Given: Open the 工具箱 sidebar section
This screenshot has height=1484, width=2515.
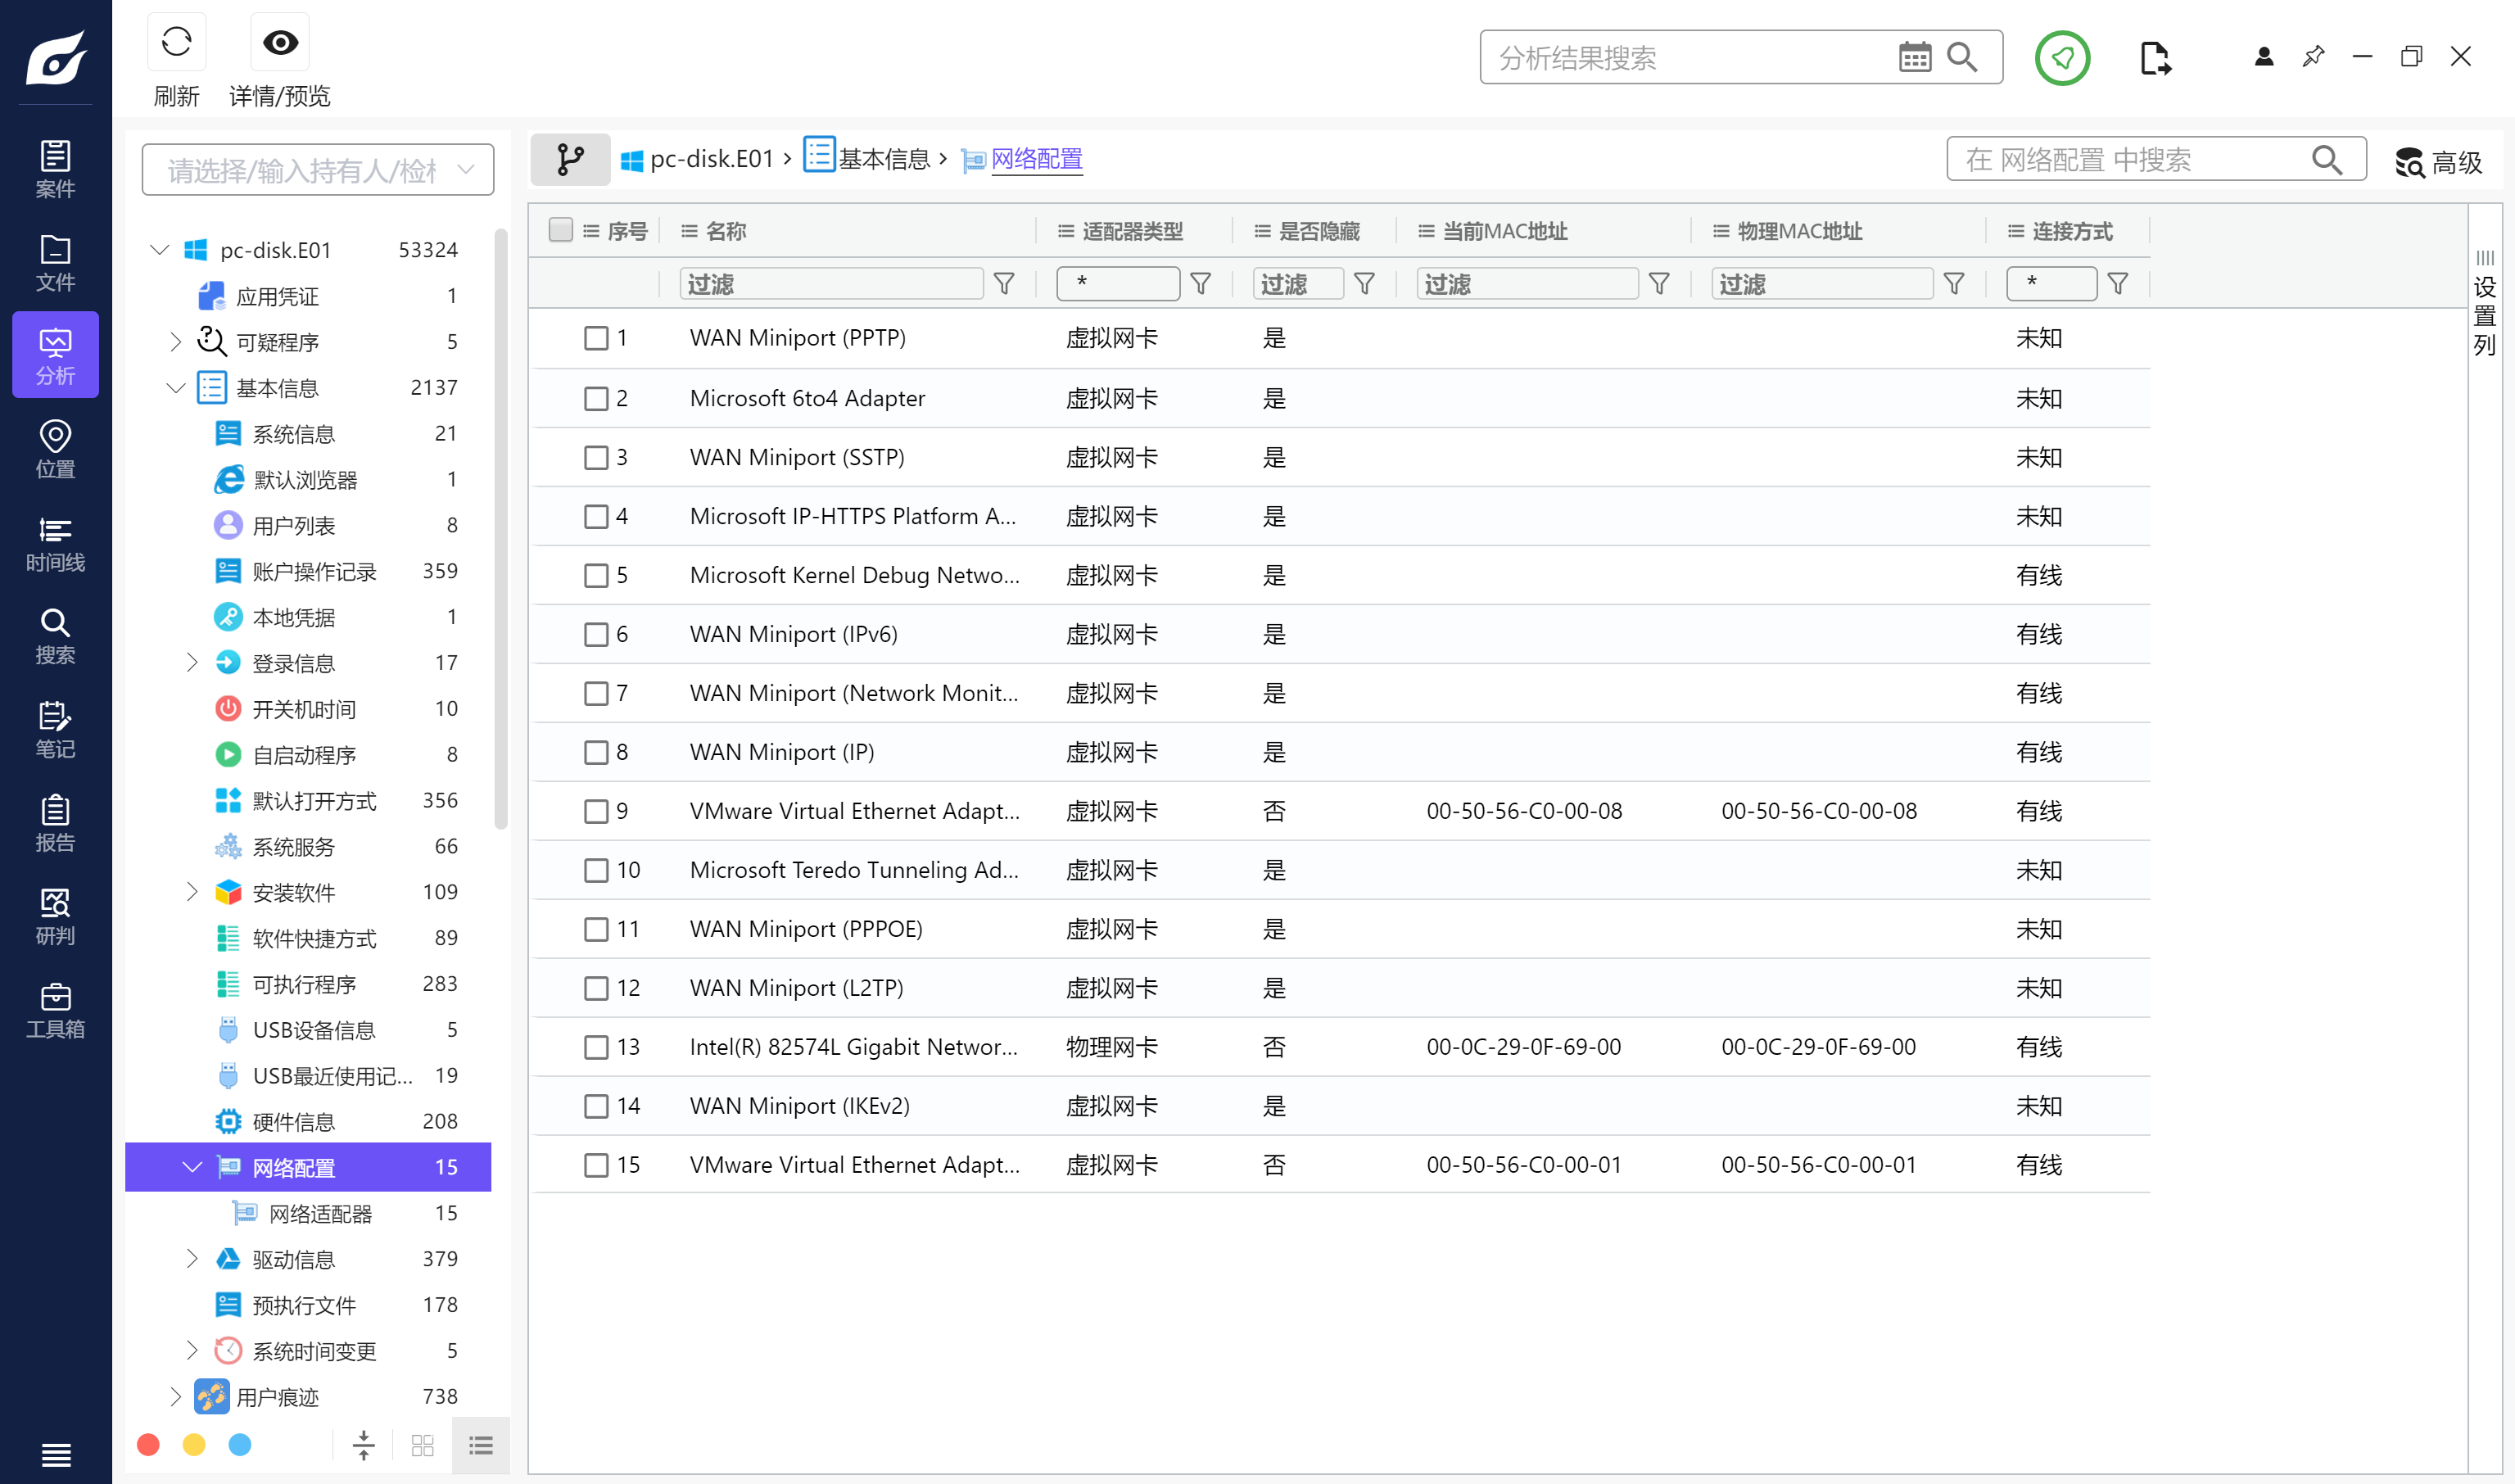Looking at the screenshot, I should click(x=55, y=1009).
